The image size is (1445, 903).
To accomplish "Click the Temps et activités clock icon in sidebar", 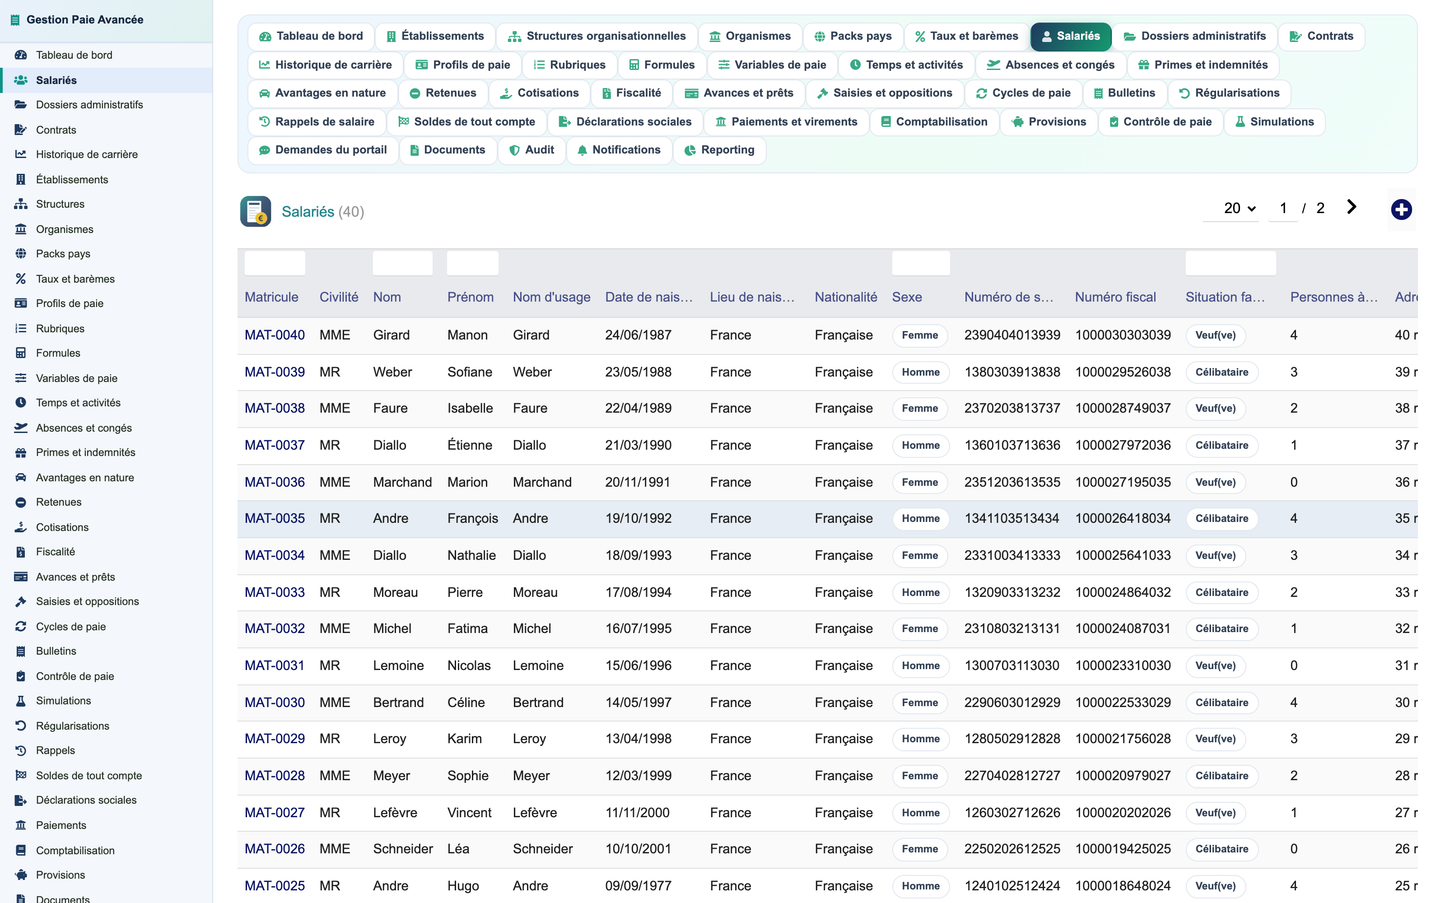I will pos(21,403).
